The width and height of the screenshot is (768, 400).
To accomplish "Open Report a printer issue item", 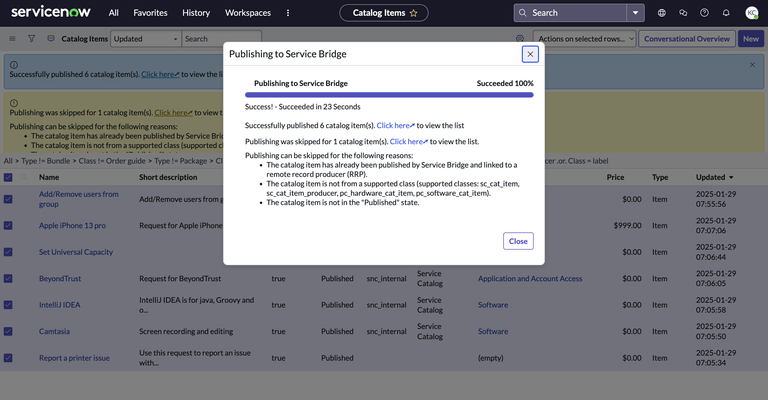I will pos(74,358).
